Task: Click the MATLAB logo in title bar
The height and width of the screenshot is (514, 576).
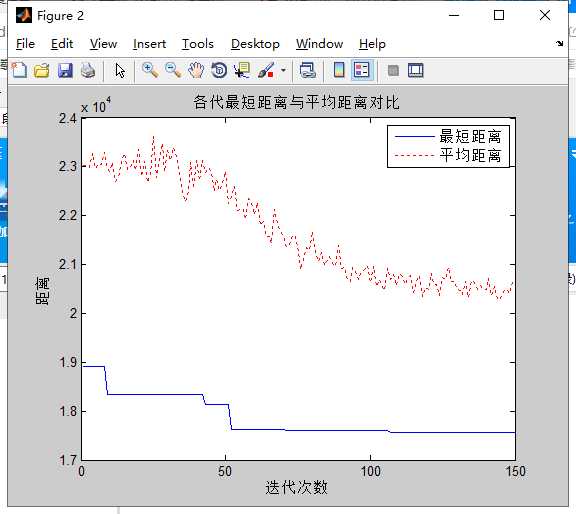Action: (24, 15)
